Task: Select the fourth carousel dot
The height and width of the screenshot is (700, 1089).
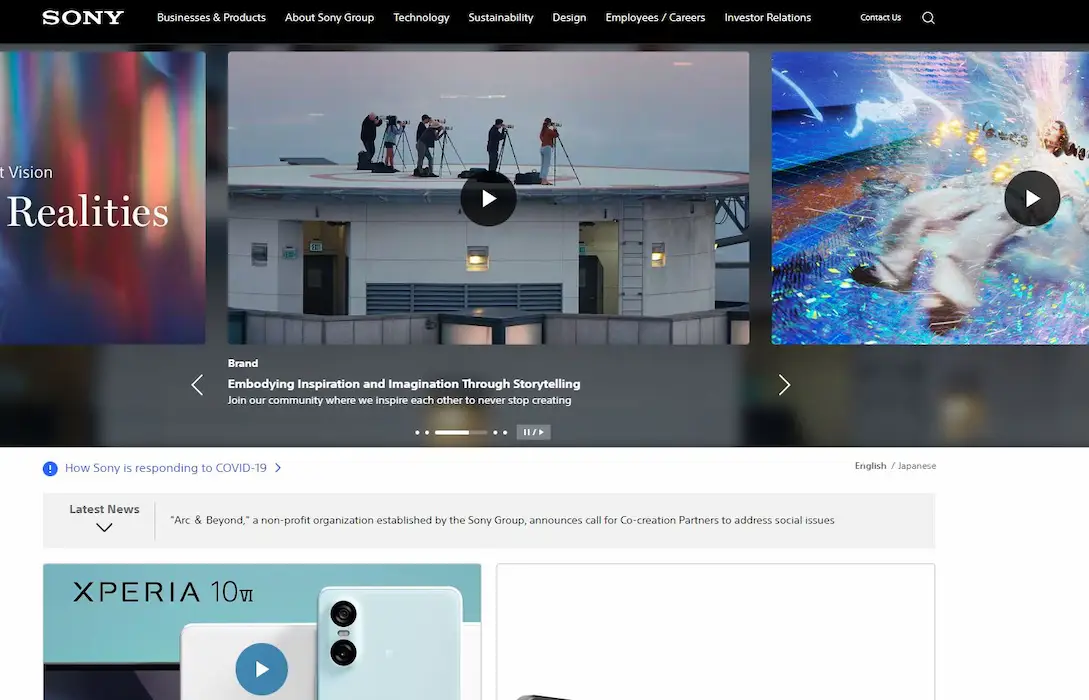Action: click(494, 432)
